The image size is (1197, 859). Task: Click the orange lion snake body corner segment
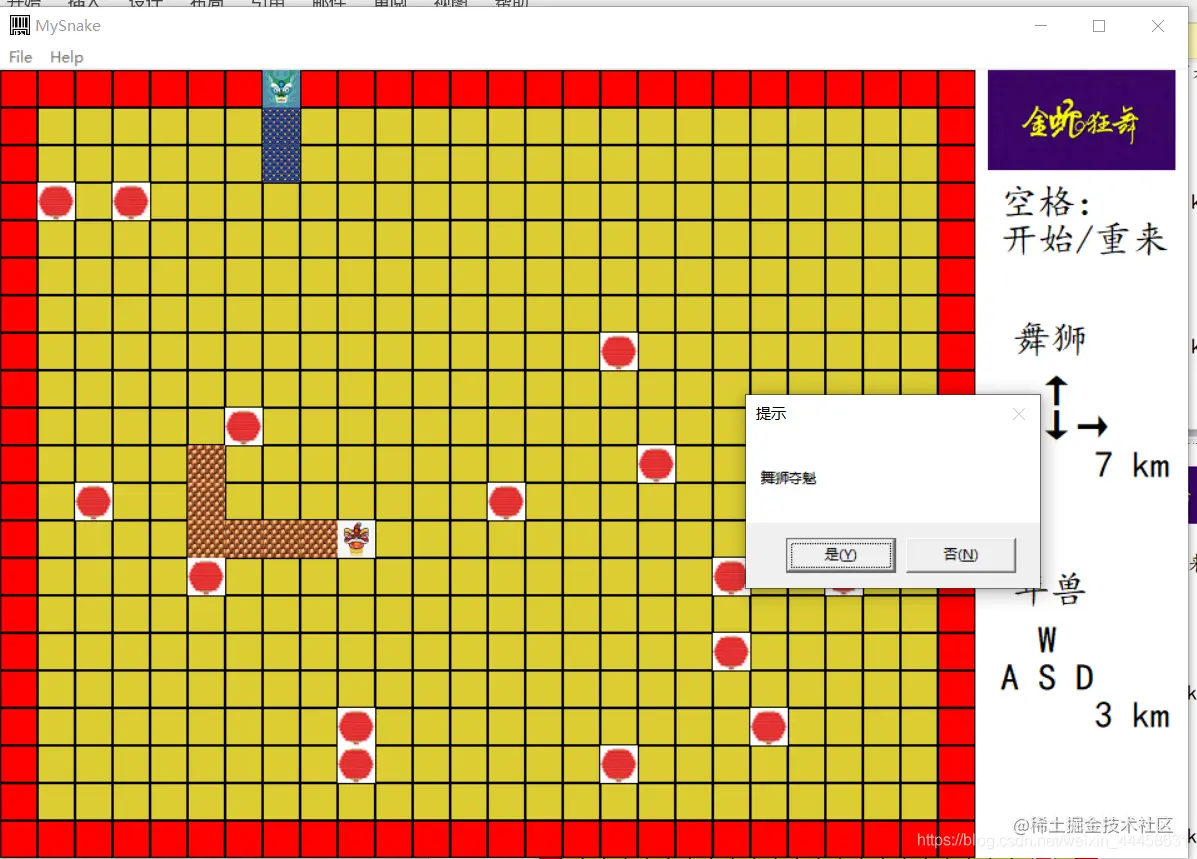pyautogui.click(x=206, y=539)
